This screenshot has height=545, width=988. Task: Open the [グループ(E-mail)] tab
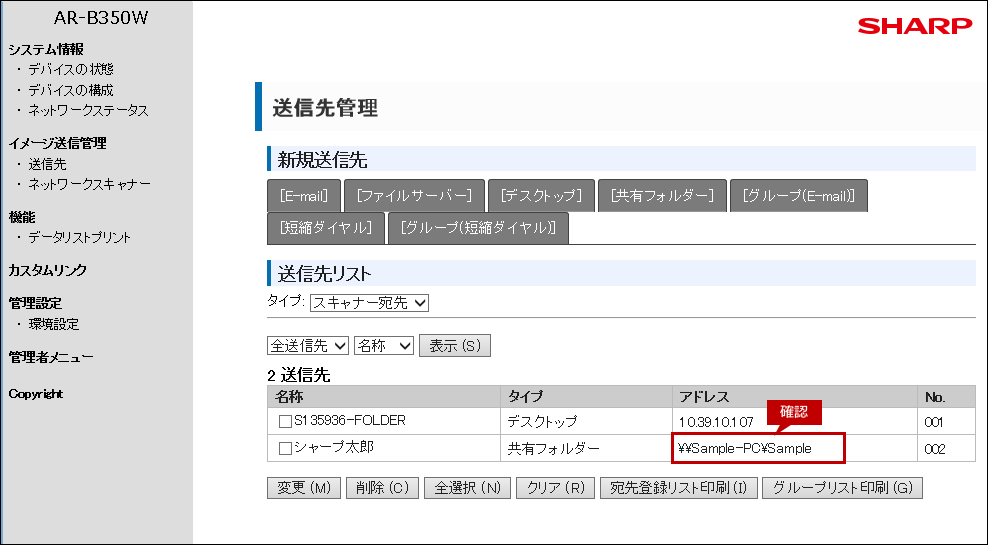[x=798, y=196]
